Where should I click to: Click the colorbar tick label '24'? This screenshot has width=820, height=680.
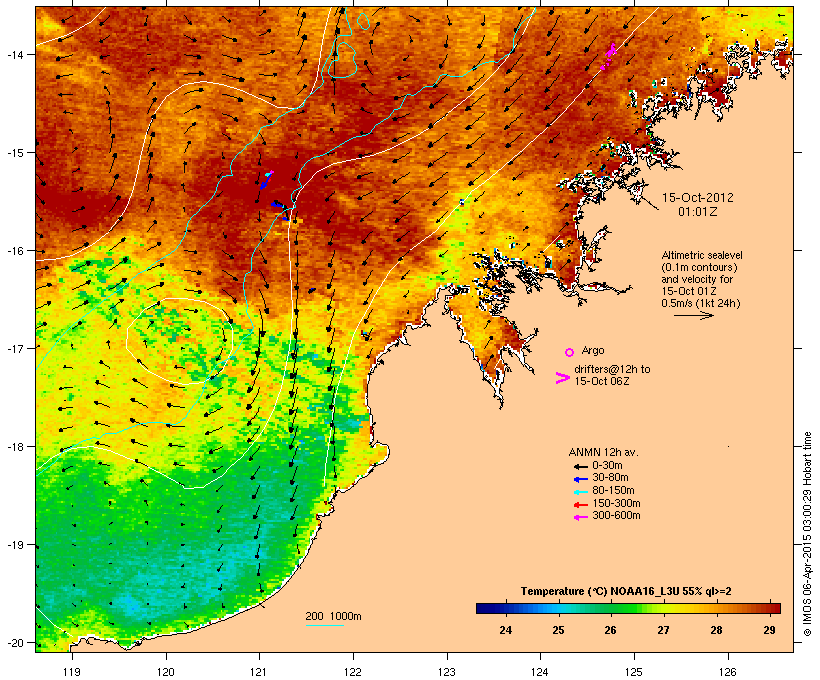(x=505, y=630)
